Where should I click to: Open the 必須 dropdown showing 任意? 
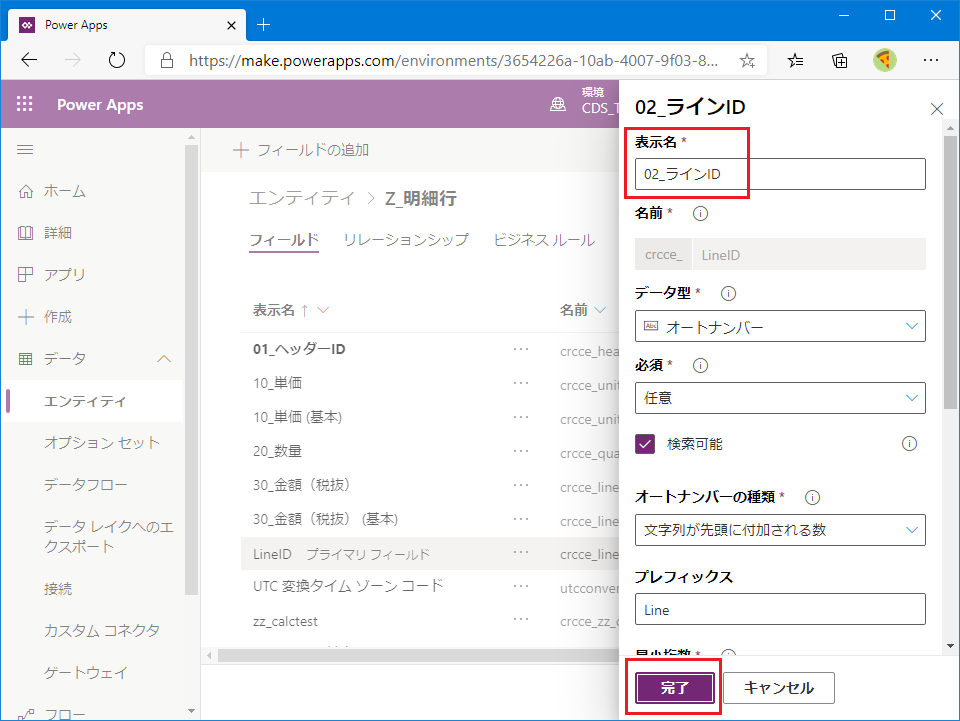point(780,398)
